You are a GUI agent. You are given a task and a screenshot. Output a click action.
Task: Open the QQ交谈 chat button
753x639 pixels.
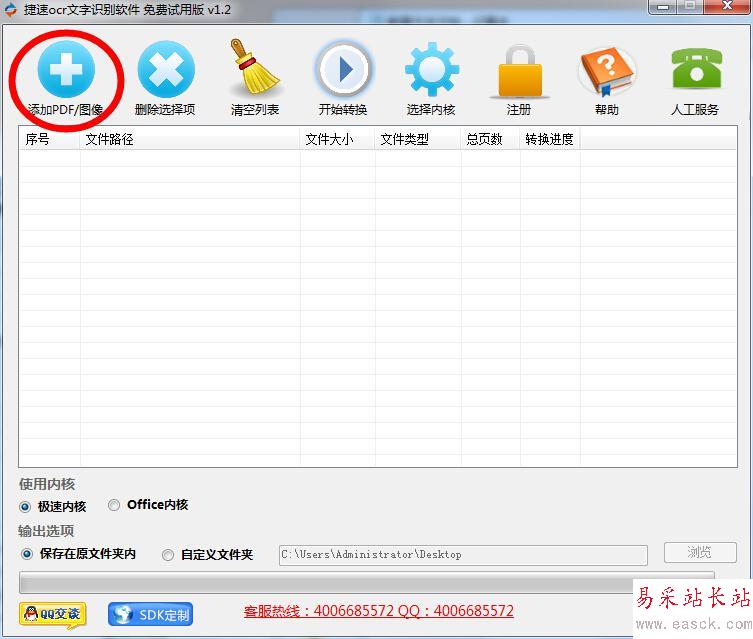(53, 615)
